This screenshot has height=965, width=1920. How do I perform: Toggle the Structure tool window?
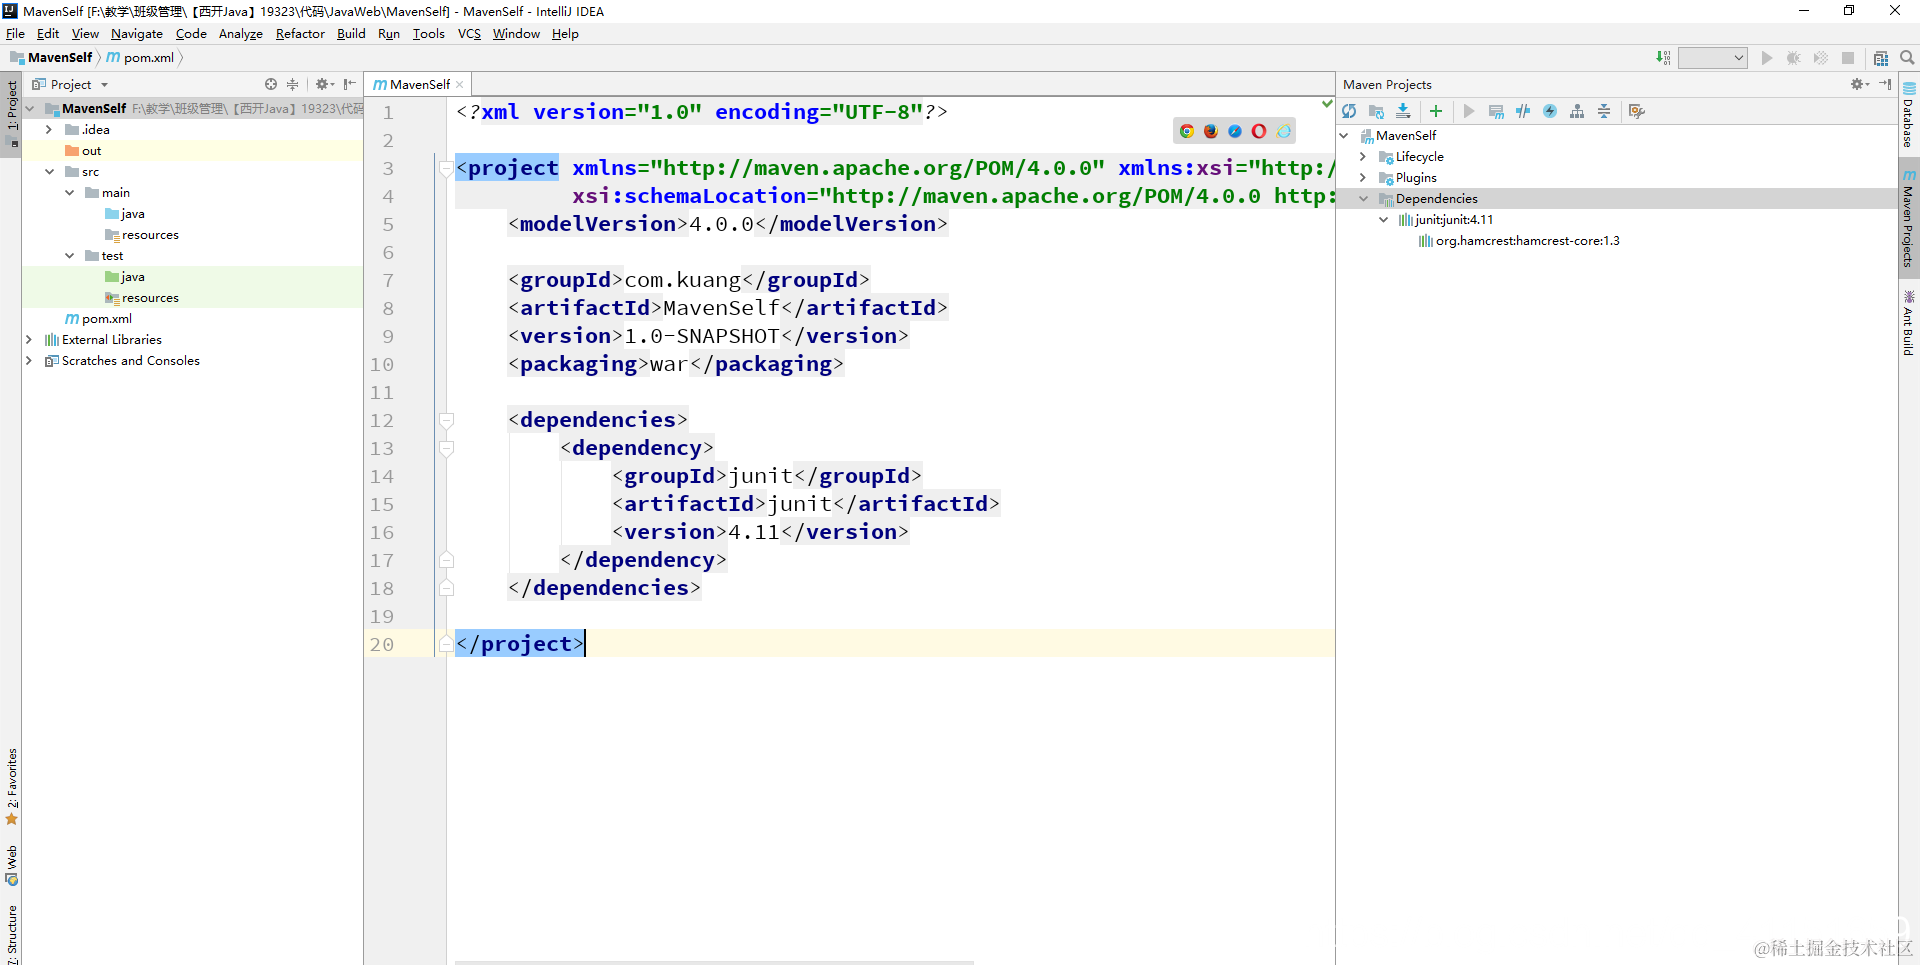(12, 934)
